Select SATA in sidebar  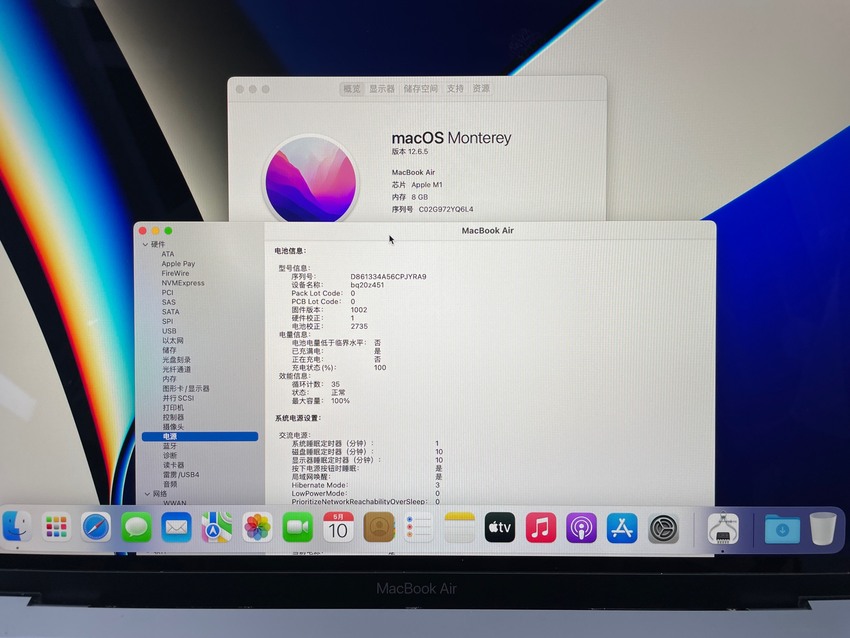pyautogui.click(x=170, y=312)
